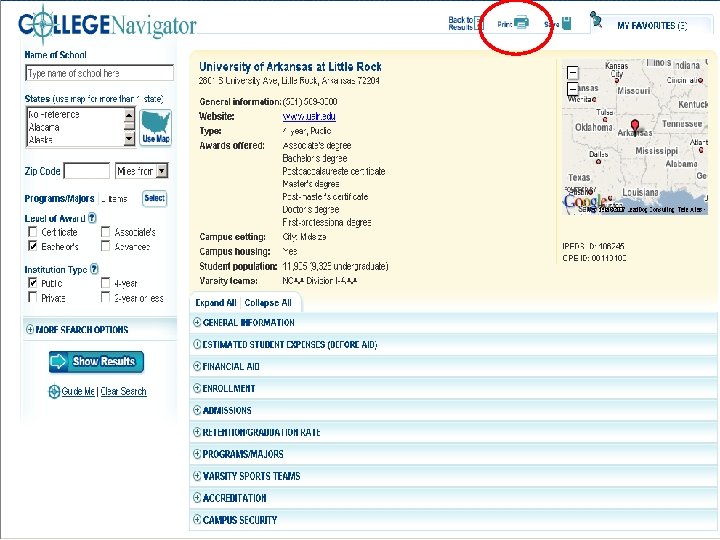Toggle the Private checkbox
This screenshot has width=720, height=540.
pyautogui.click(x=33, y=297)
